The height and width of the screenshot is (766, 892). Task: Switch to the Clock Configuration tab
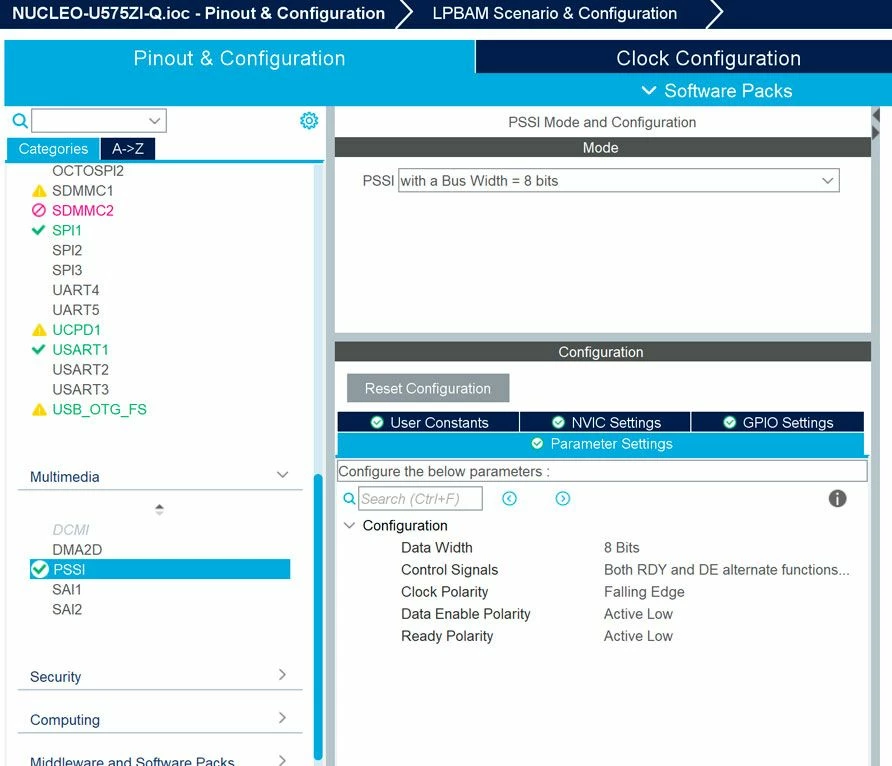(708, 58)
